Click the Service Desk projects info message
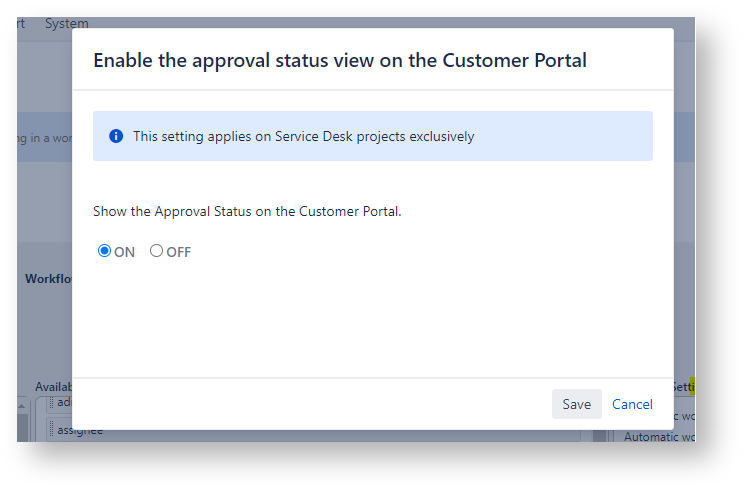The width and height of the screenshot is (744, 490). click(303, 136)
